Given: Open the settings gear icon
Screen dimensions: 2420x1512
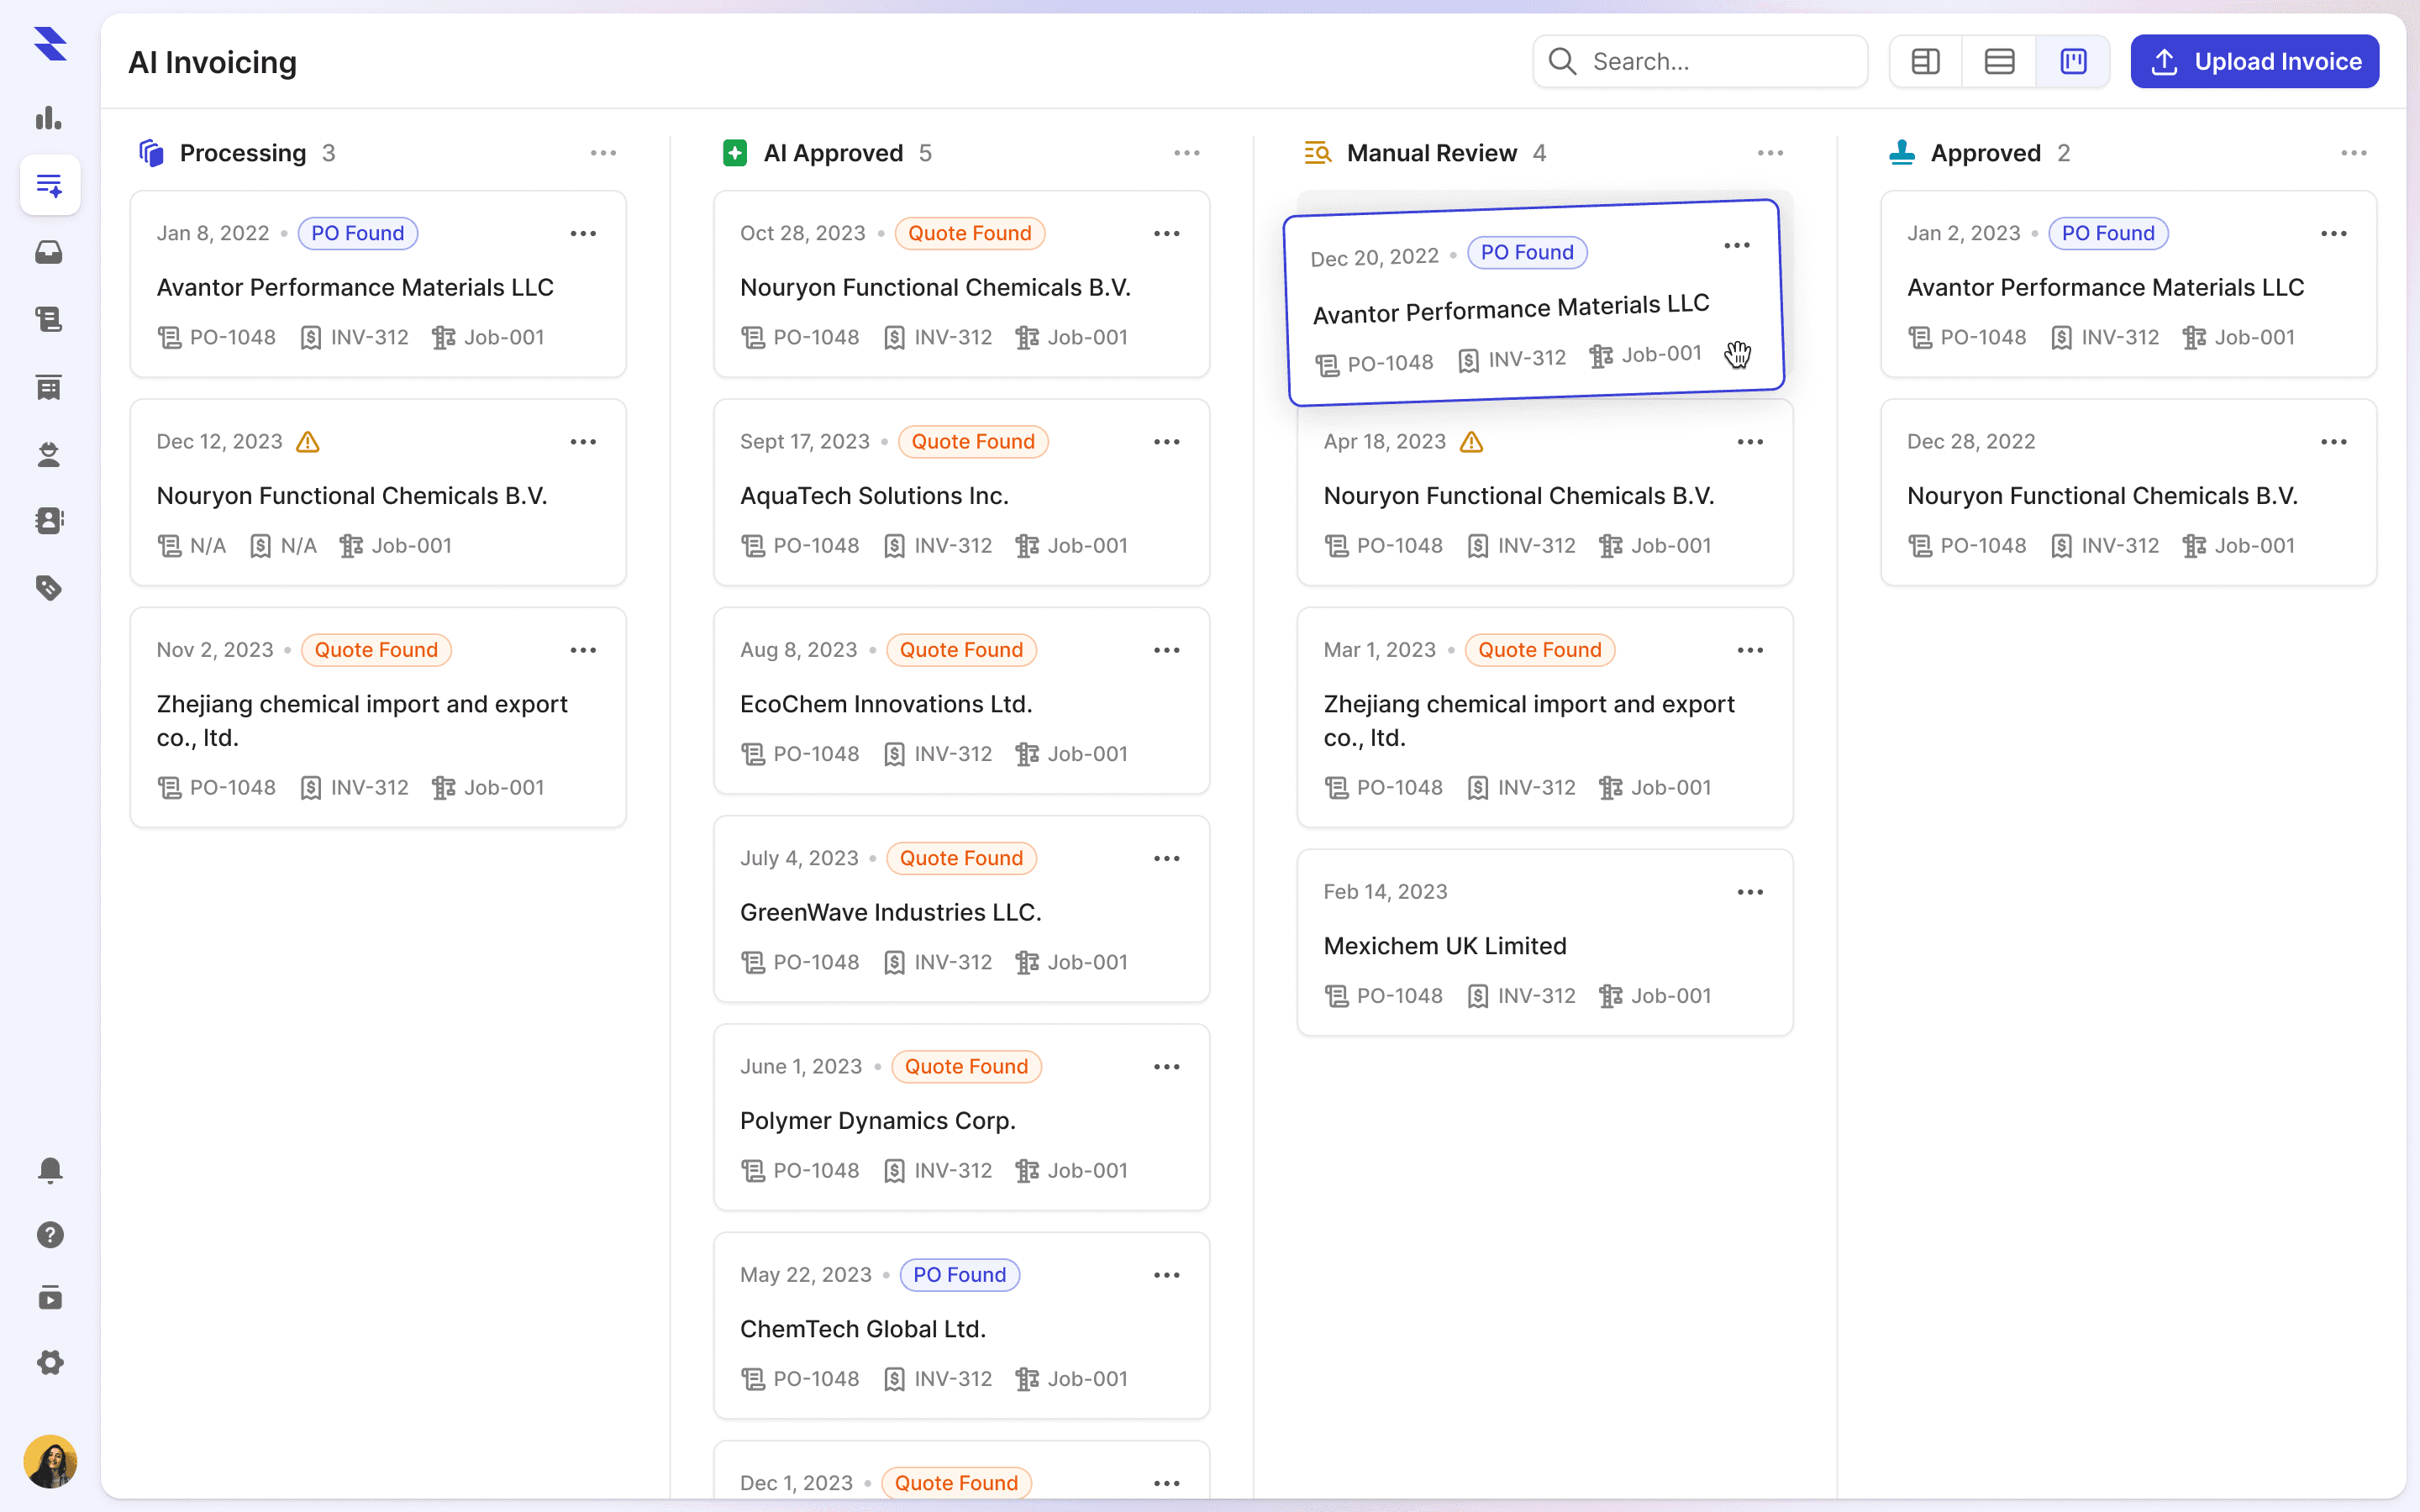Looking at the screenshot, I should 50,1362.
